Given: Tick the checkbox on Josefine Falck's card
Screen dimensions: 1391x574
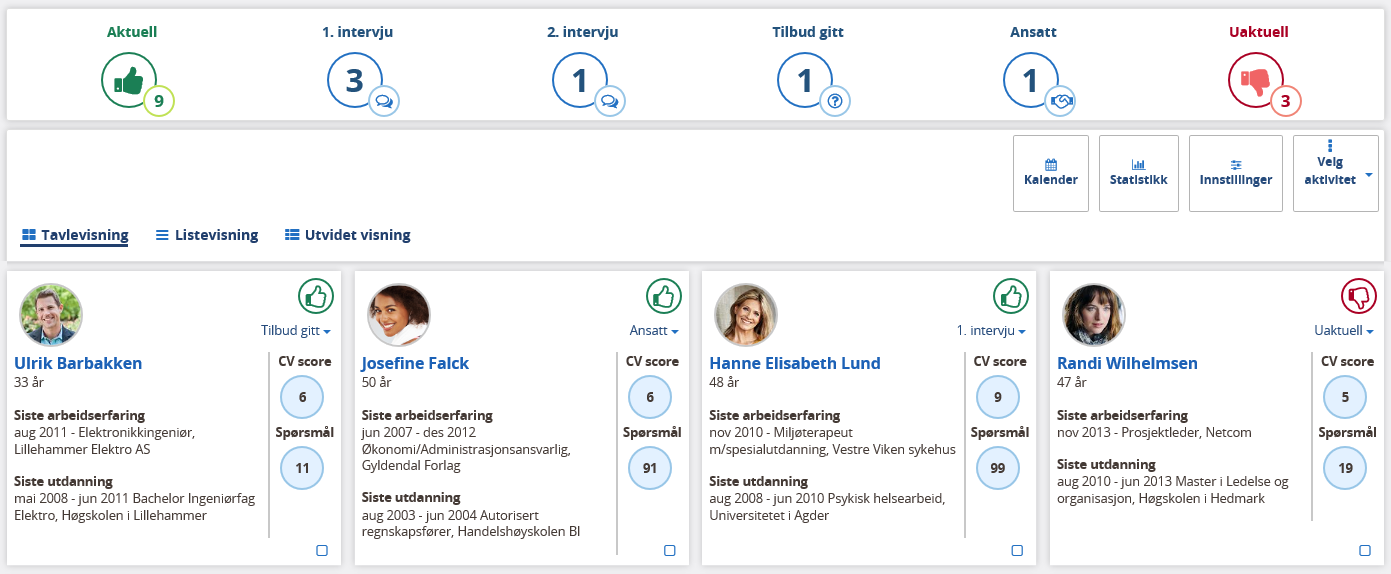Looking at the screenshot, I should (670, 550).
